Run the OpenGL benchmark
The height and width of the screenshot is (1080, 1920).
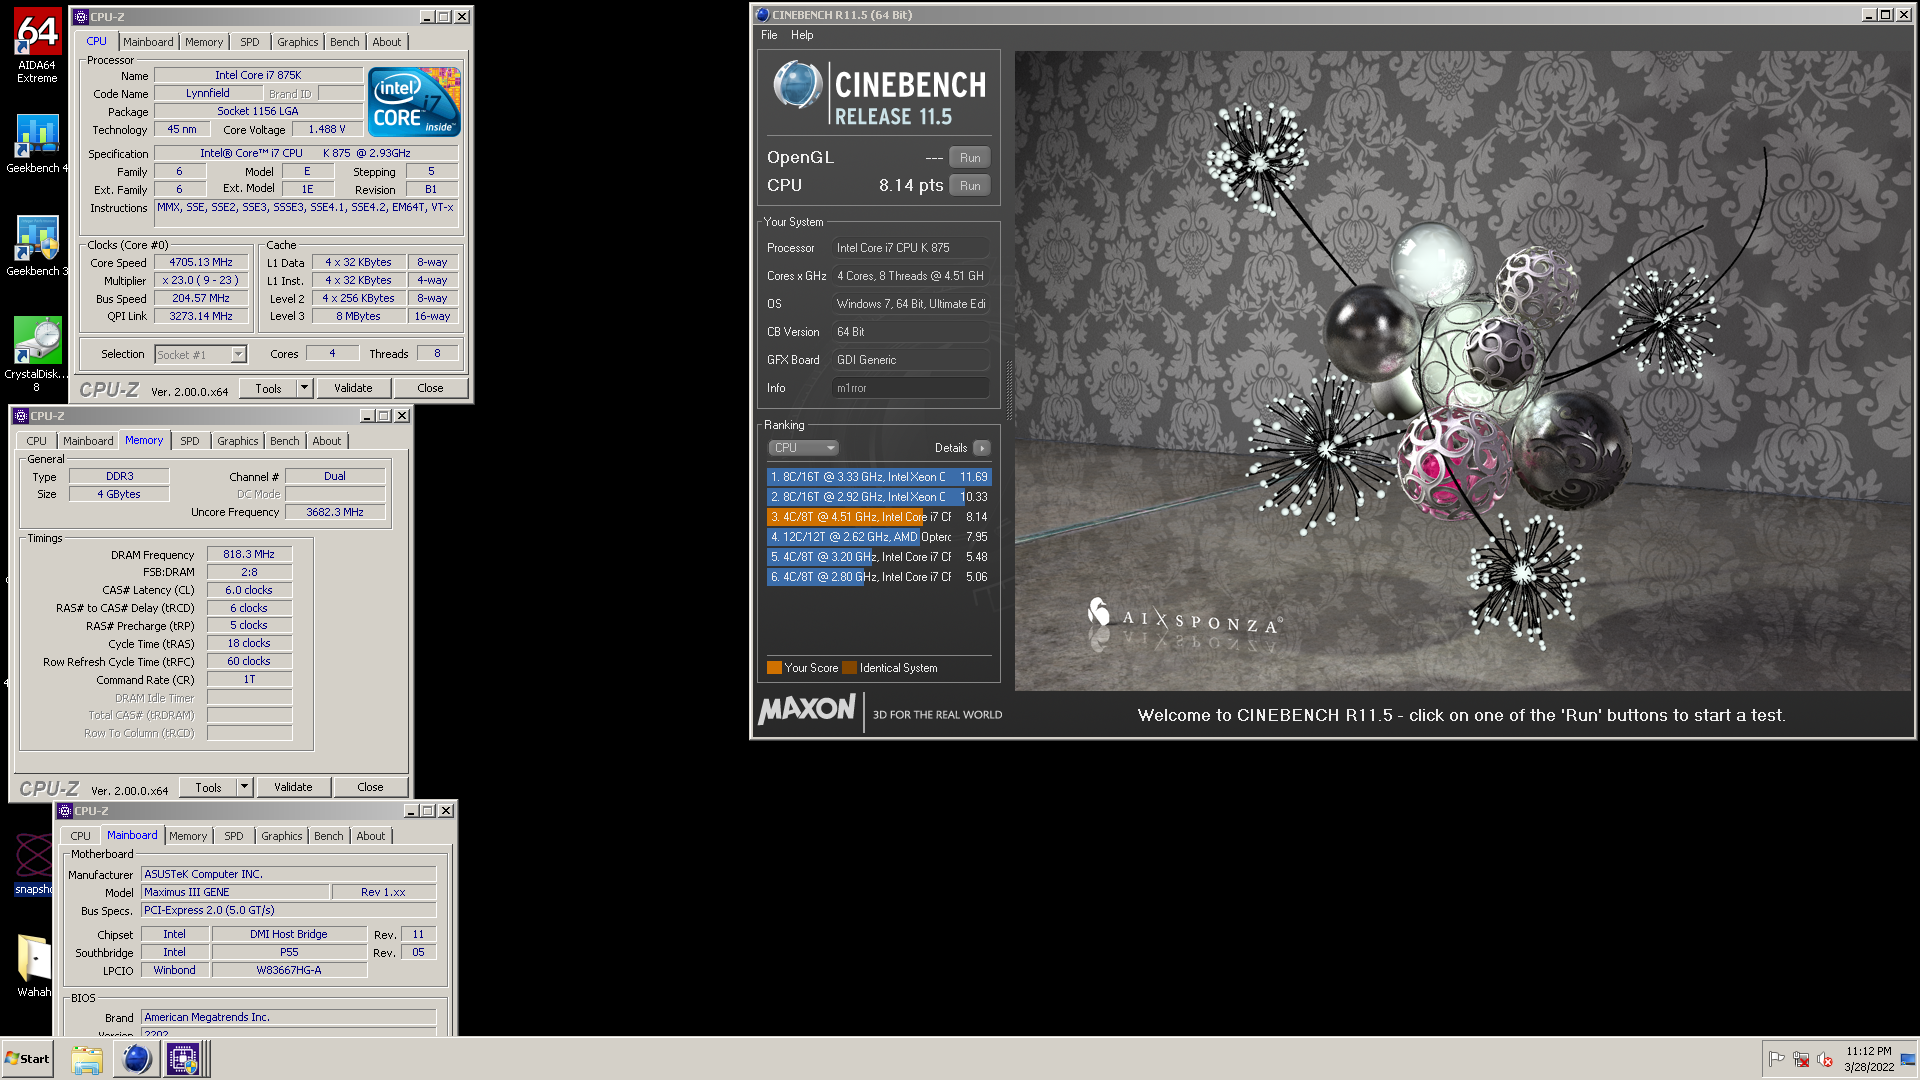pyautogui.click(x=970, y=158)
